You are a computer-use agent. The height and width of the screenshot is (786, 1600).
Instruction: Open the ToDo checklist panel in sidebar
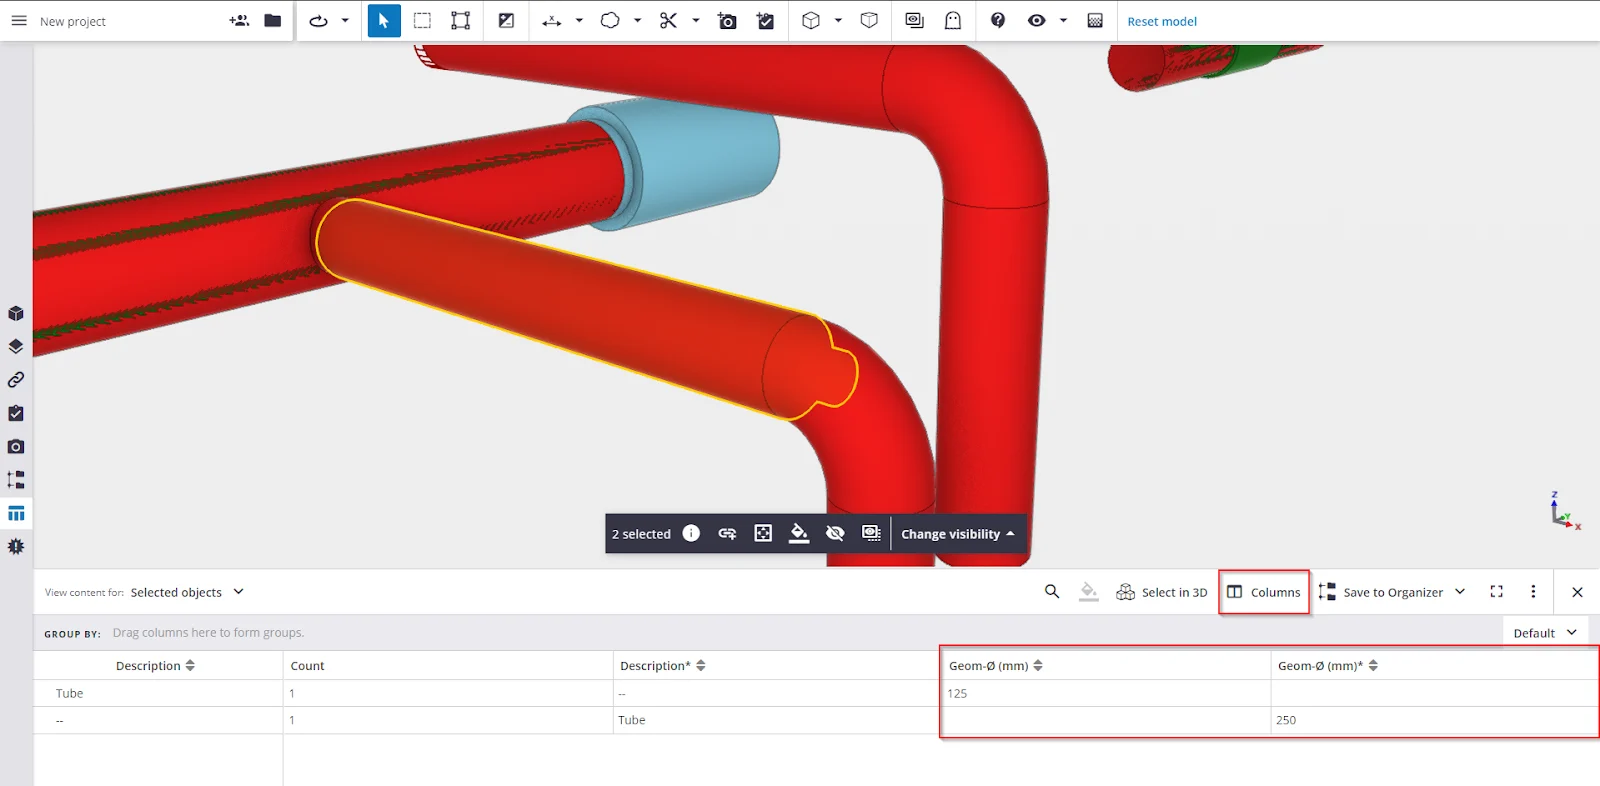16,413
